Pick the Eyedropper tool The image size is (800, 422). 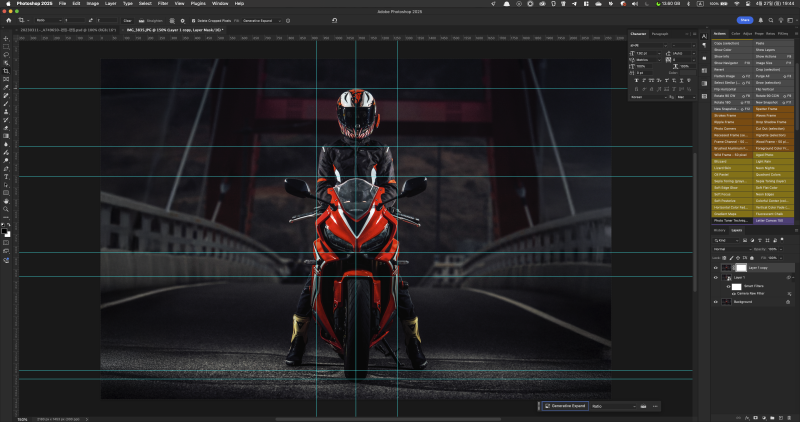[6, 87]
